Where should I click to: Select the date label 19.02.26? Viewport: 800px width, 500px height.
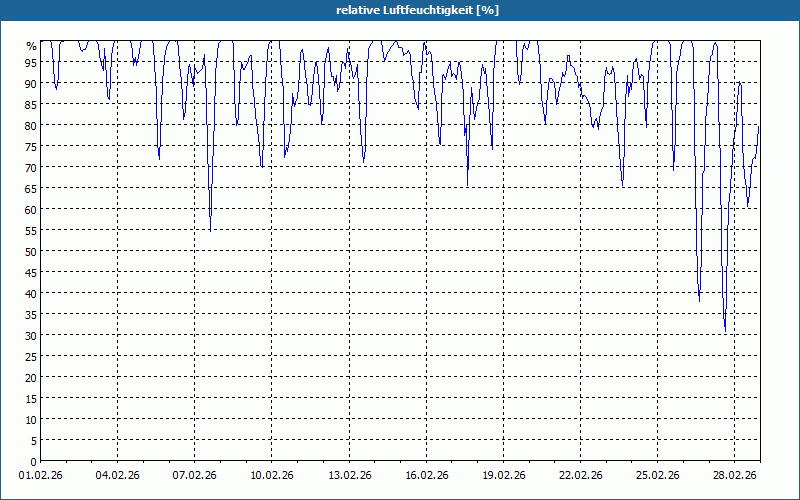[503, 475]
